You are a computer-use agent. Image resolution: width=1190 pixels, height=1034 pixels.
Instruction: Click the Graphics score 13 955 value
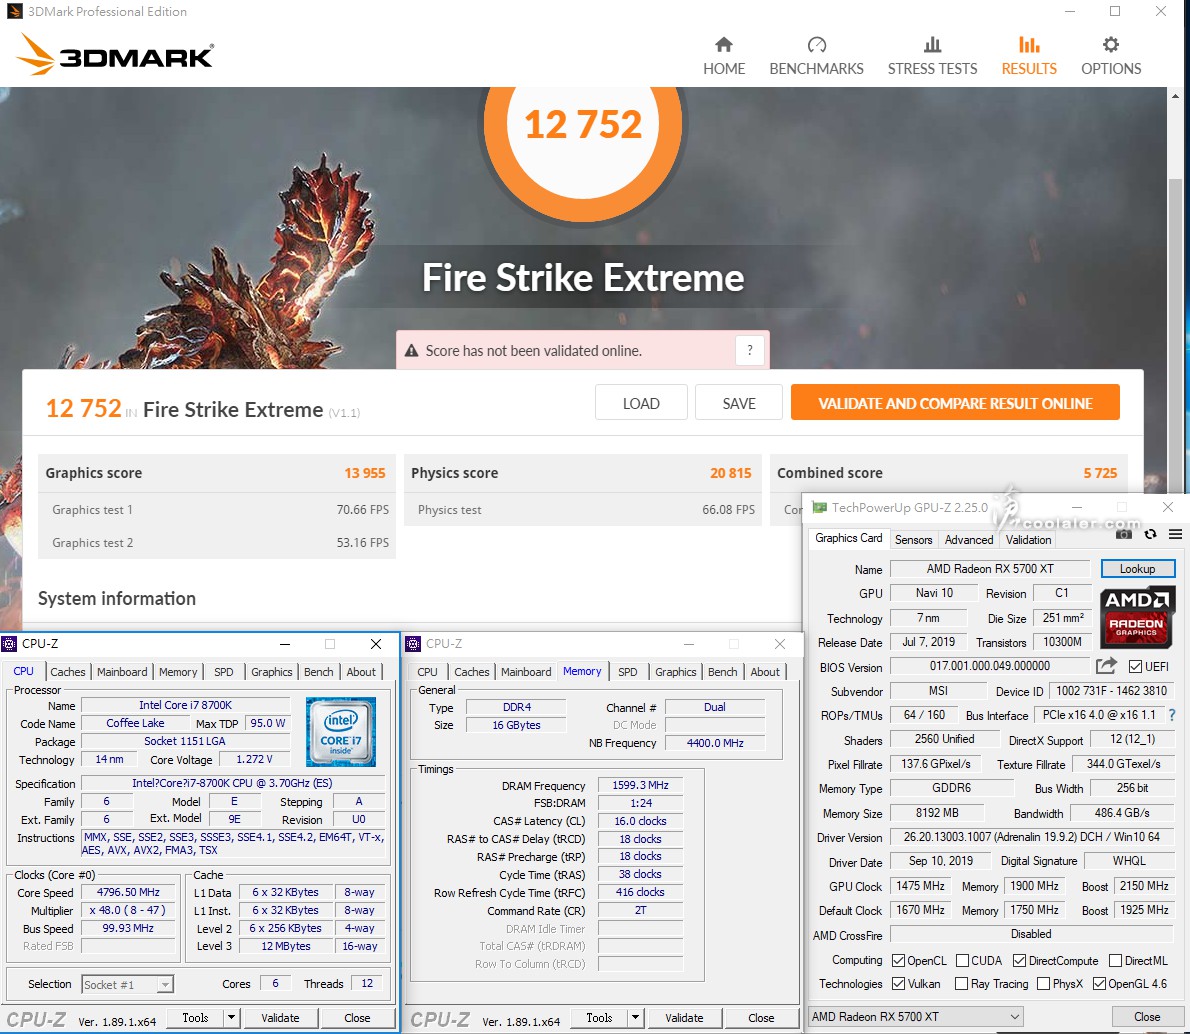tap(364, 473)
